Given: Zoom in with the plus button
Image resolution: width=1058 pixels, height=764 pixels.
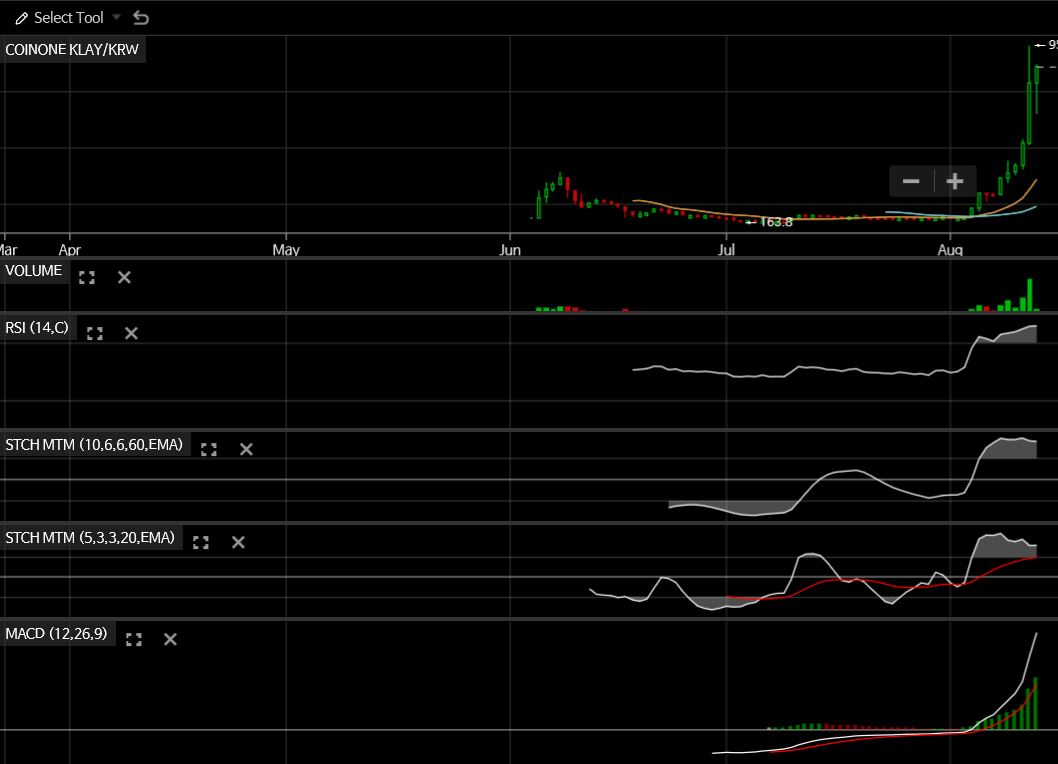Looking at the screenshot, I should 955,181.
